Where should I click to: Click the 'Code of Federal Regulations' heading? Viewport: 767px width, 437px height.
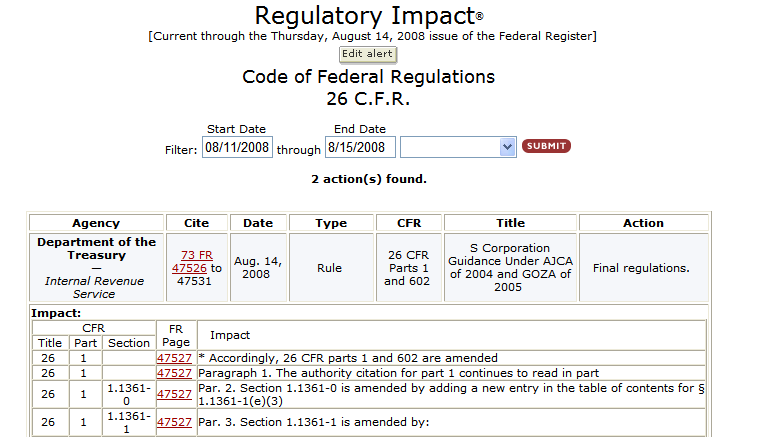coord(368,77)
